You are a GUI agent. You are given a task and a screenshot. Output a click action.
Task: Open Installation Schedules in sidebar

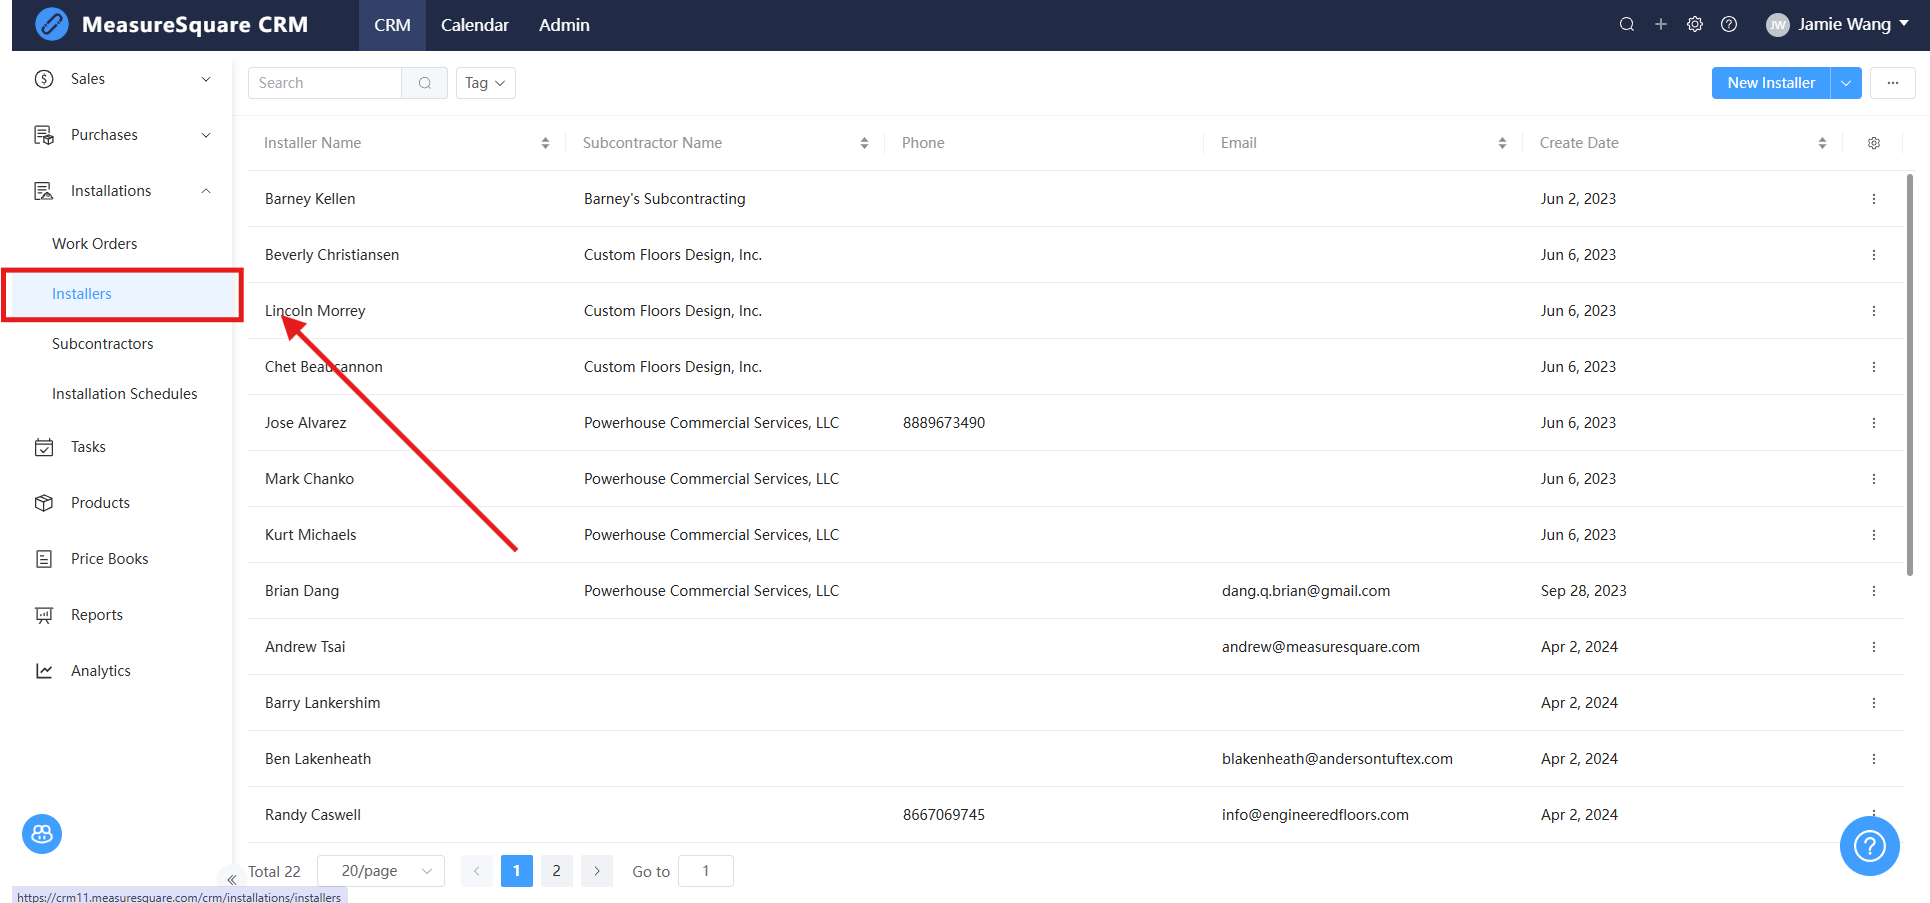click(125, 394)
